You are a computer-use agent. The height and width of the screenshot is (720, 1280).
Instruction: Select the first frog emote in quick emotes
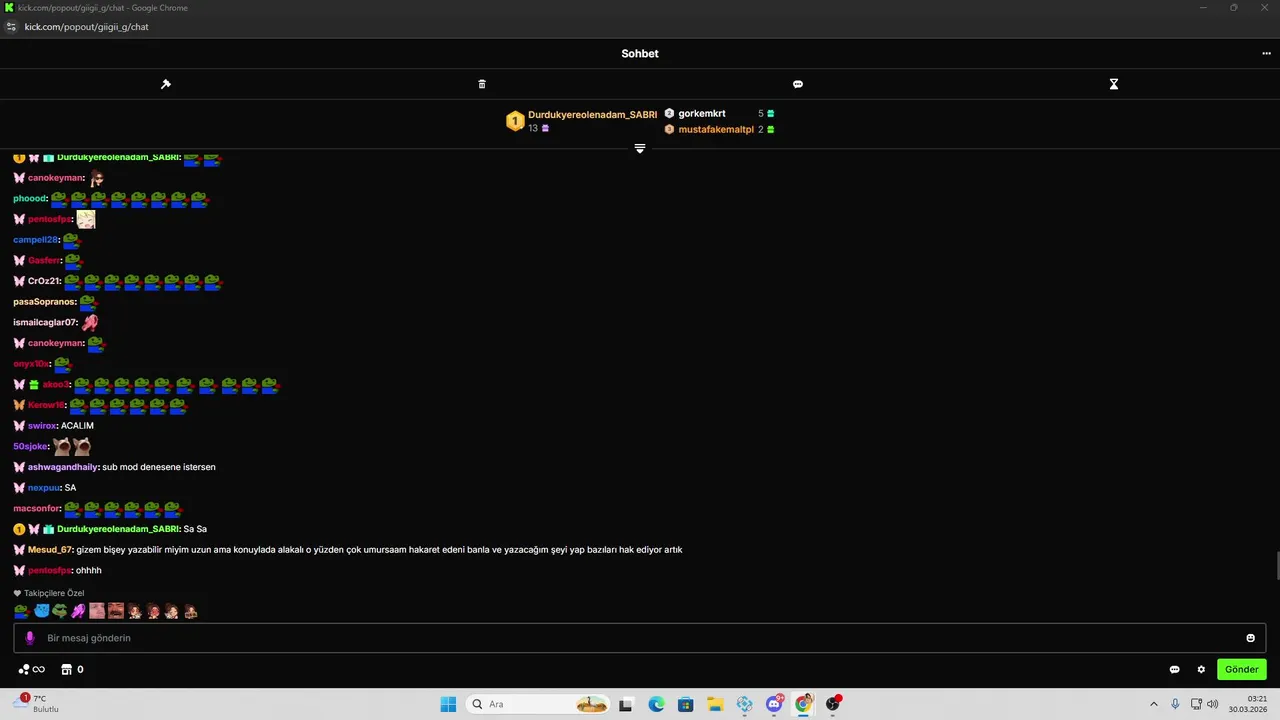[x=22, y=611]
